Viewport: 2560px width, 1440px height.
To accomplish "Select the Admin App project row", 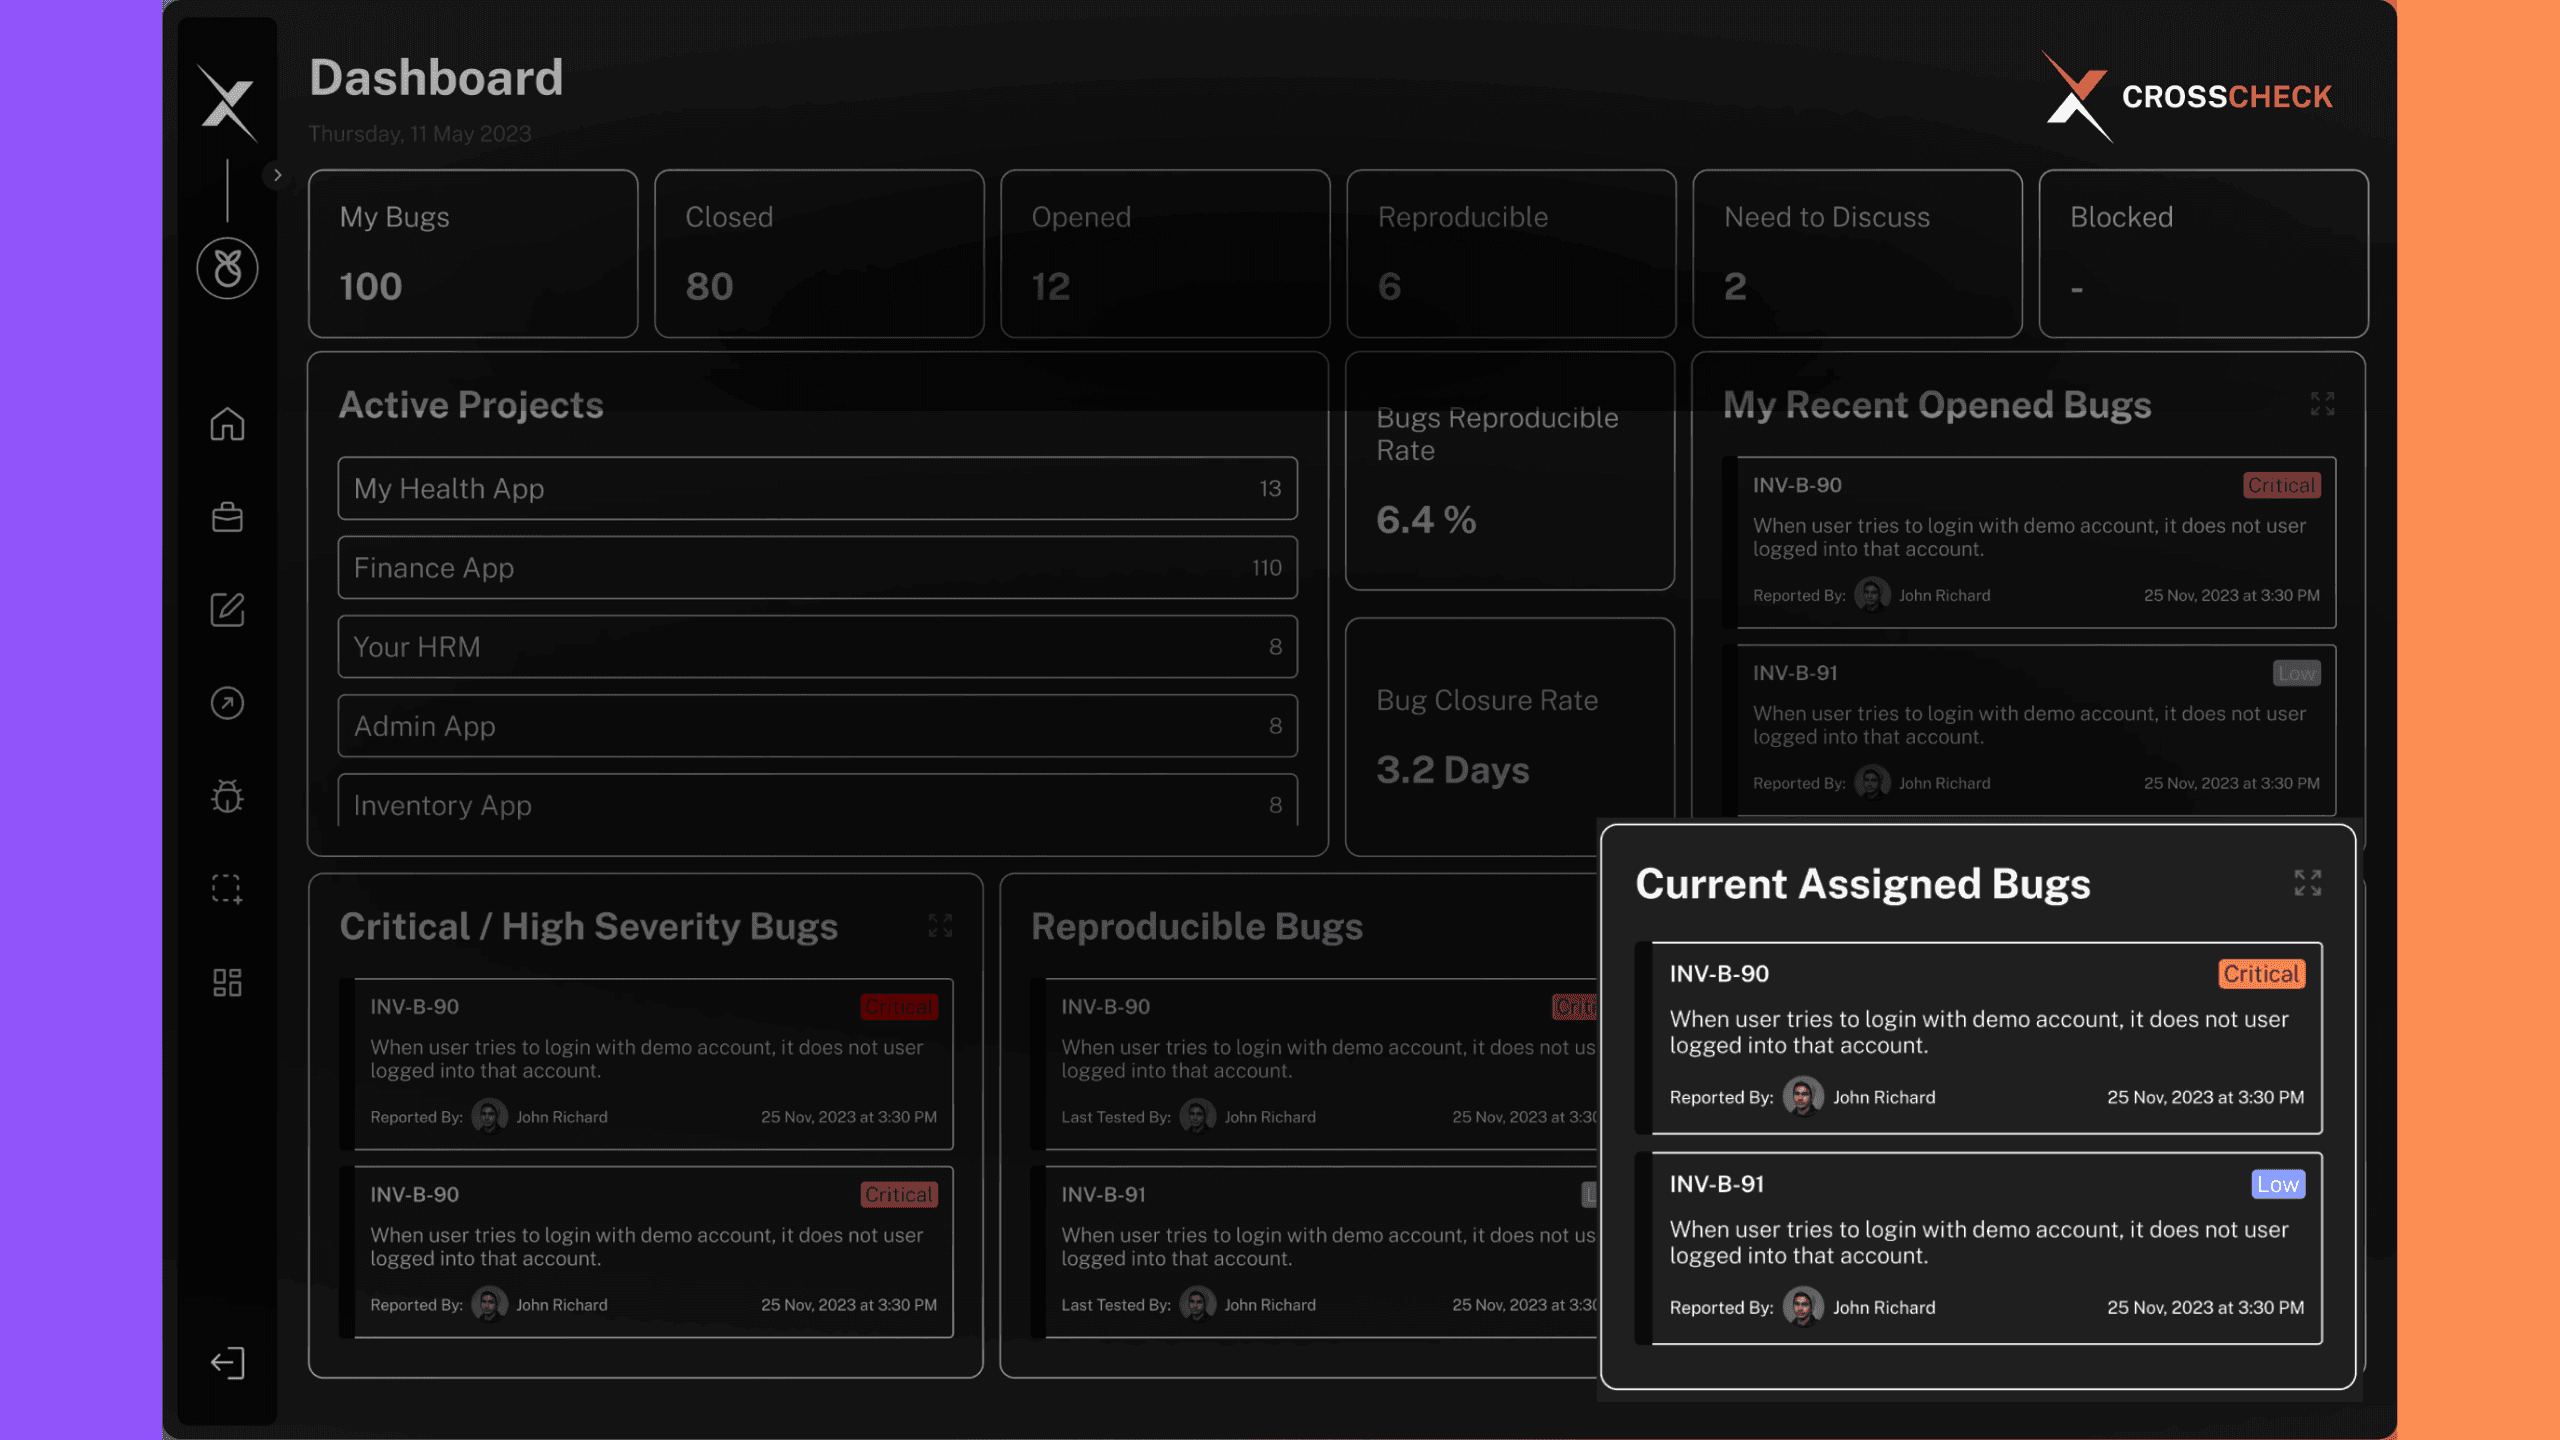I will click(x=818, y=725).
